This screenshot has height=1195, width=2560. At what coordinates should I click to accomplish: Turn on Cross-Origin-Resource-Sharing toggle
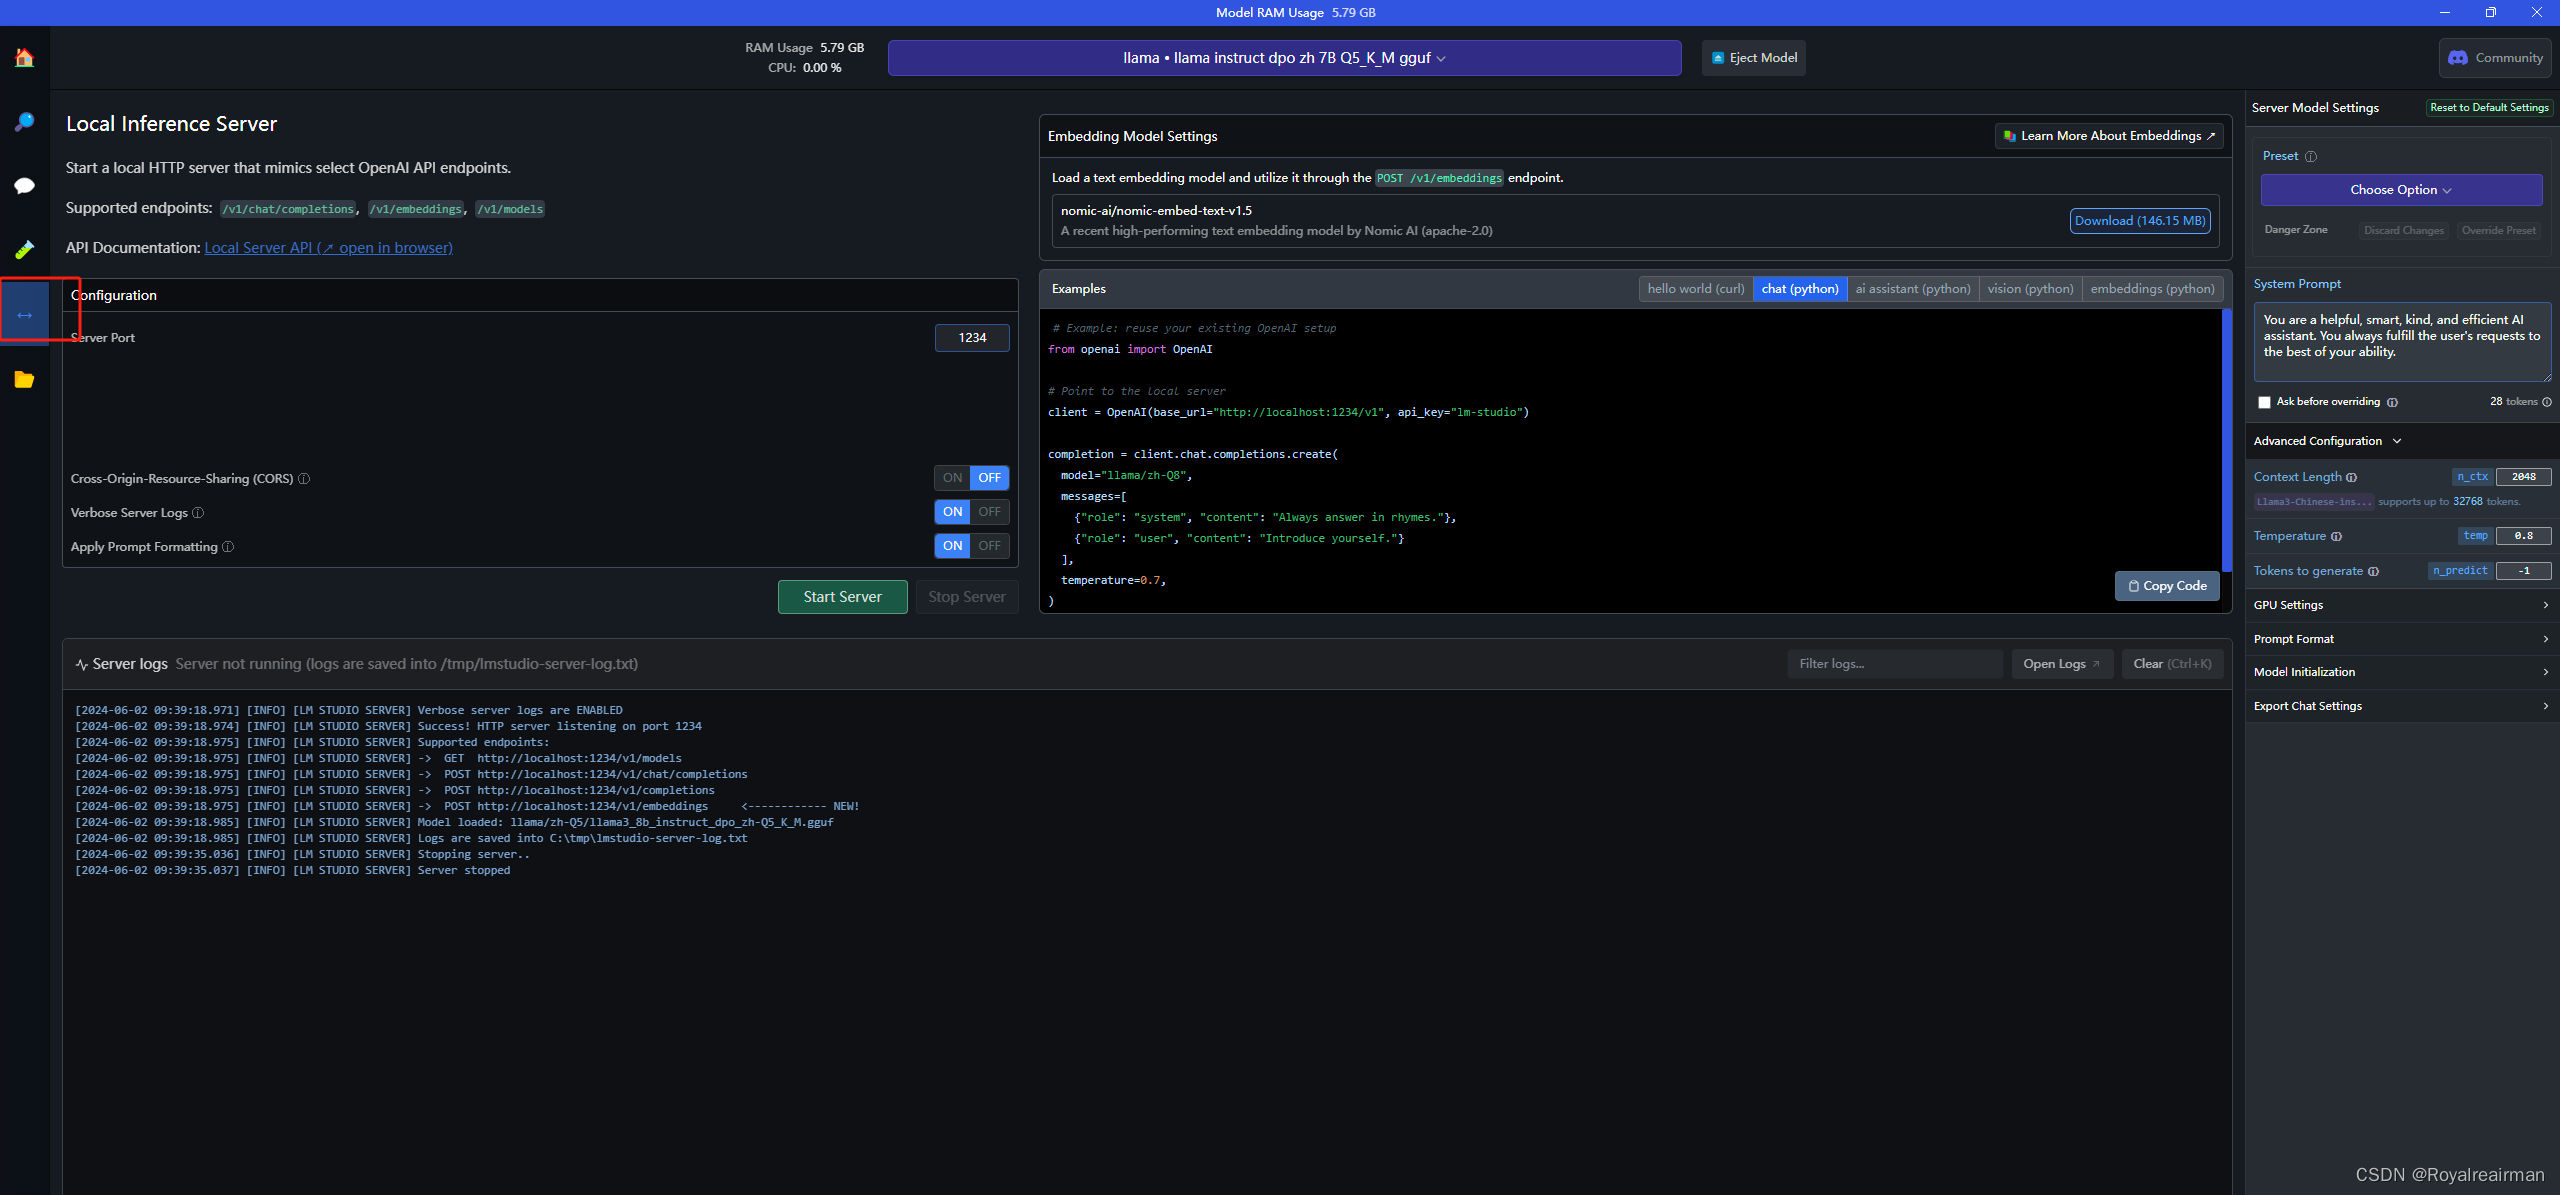click(x=952, y=478)
